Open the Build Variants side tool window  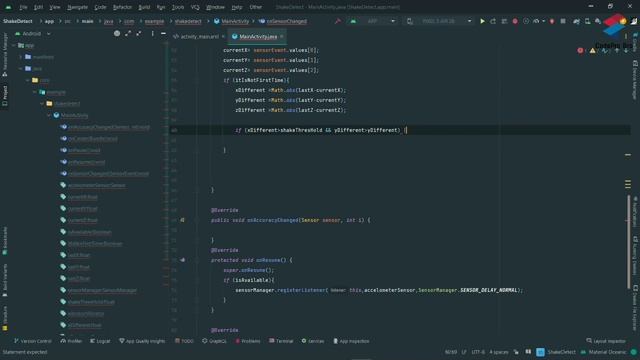tap(5, 280)
